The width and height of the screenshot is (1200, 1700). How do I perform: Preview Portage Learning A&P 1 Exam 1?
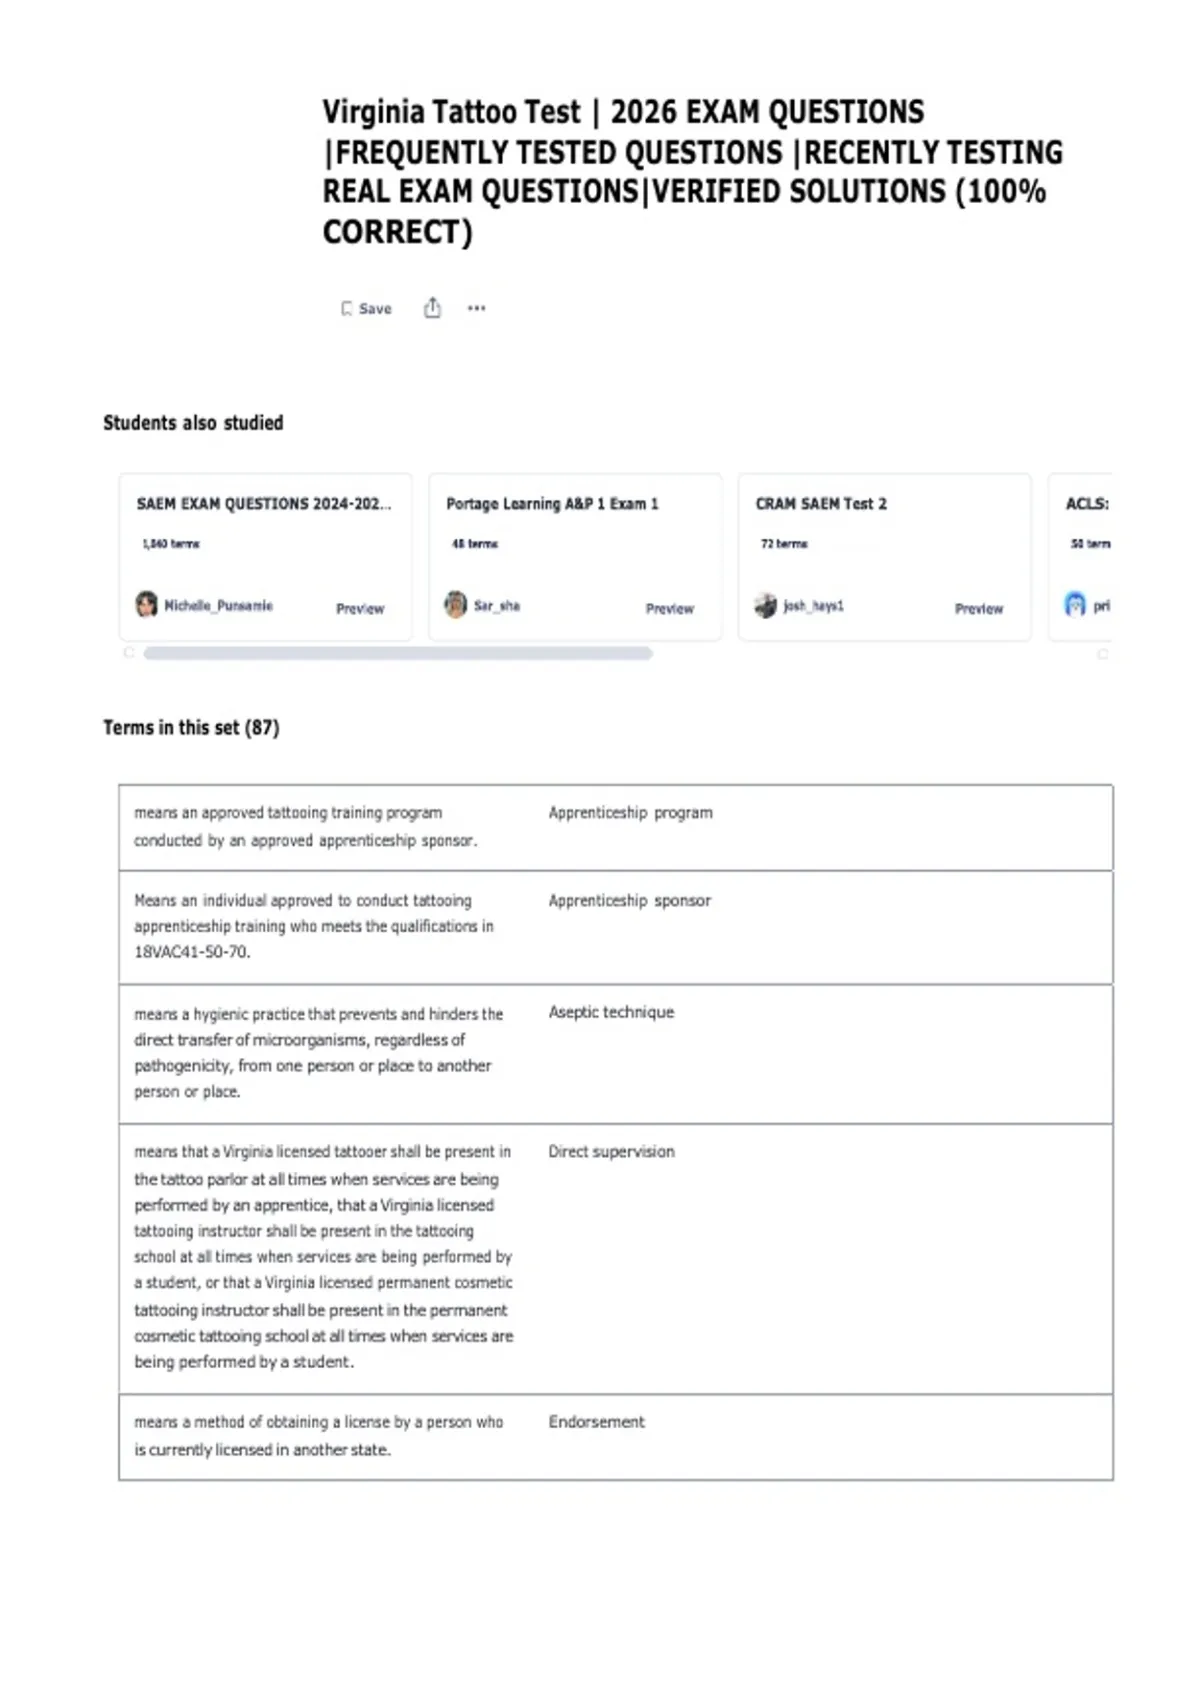(670, 608)
